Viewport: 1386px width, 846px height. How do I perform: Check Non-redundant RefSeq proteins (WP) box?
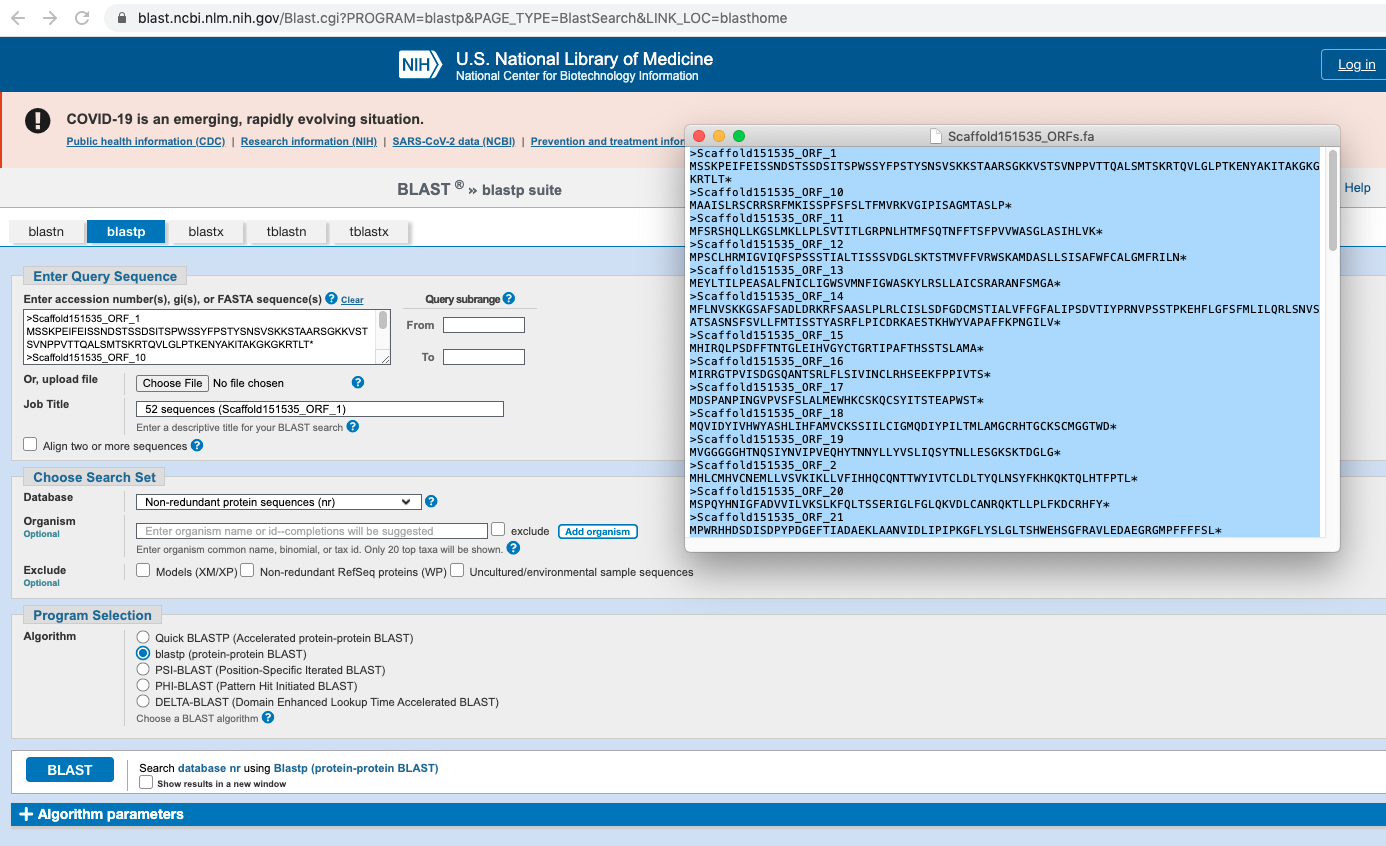pos(247,570)
